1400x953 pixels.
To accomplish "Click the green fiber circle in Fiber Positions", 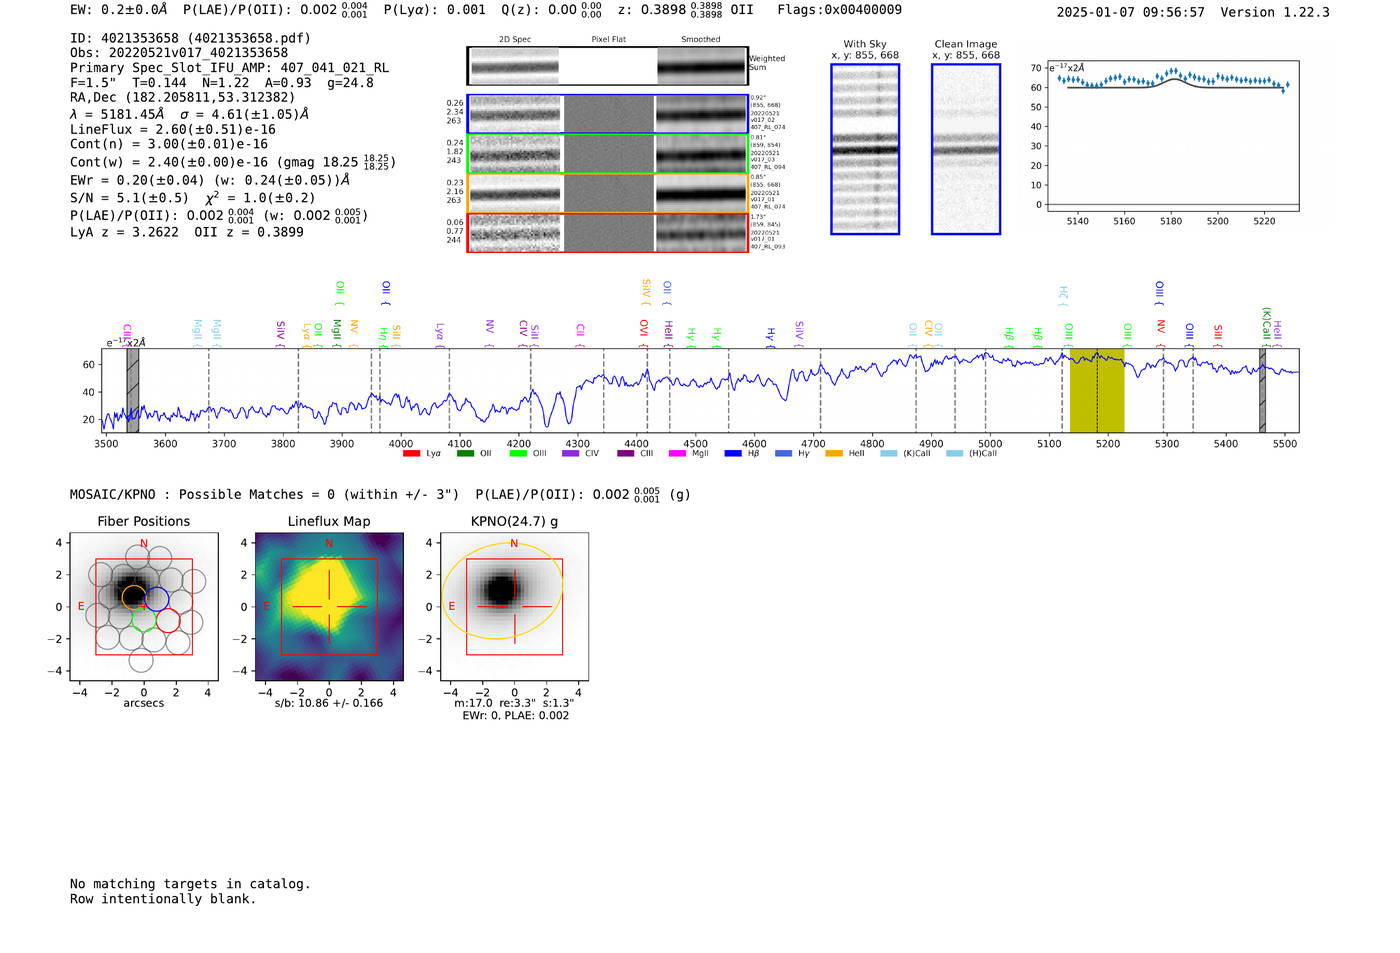I will [x=142, y=620].
